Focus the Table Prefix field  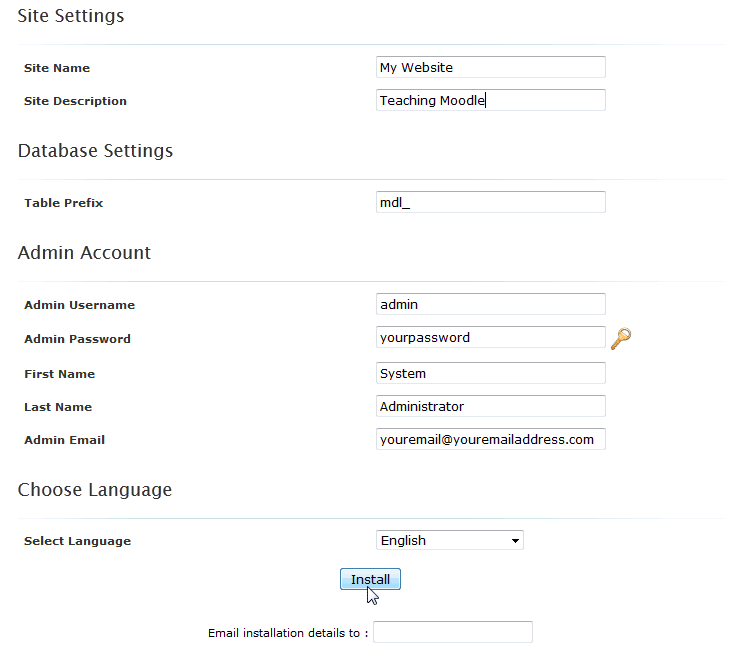pyautogui.click(x=490, y=202)
